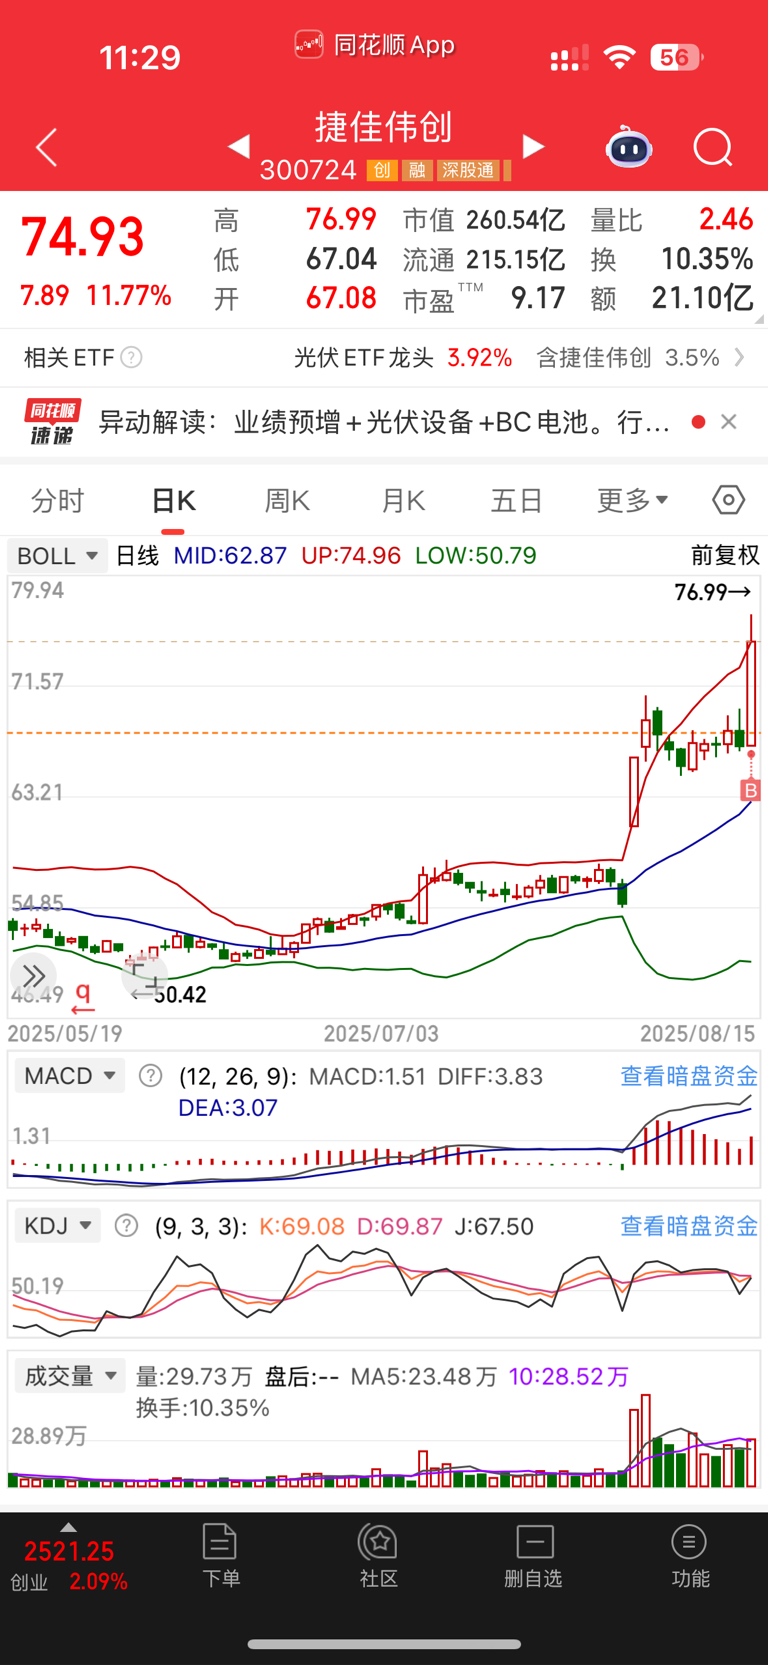Tap the 50.42 low price label
Screen dimensions: 769x1665
coord(170,994)
